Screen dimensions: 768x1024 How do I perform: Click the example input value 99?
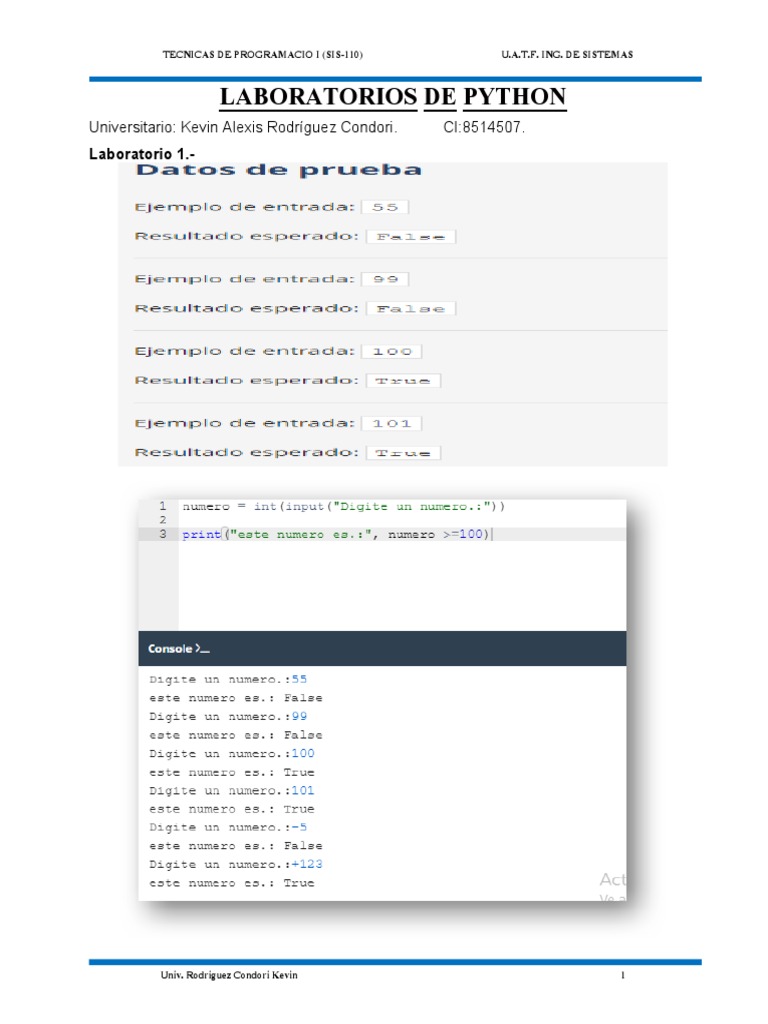coord(385,279)
